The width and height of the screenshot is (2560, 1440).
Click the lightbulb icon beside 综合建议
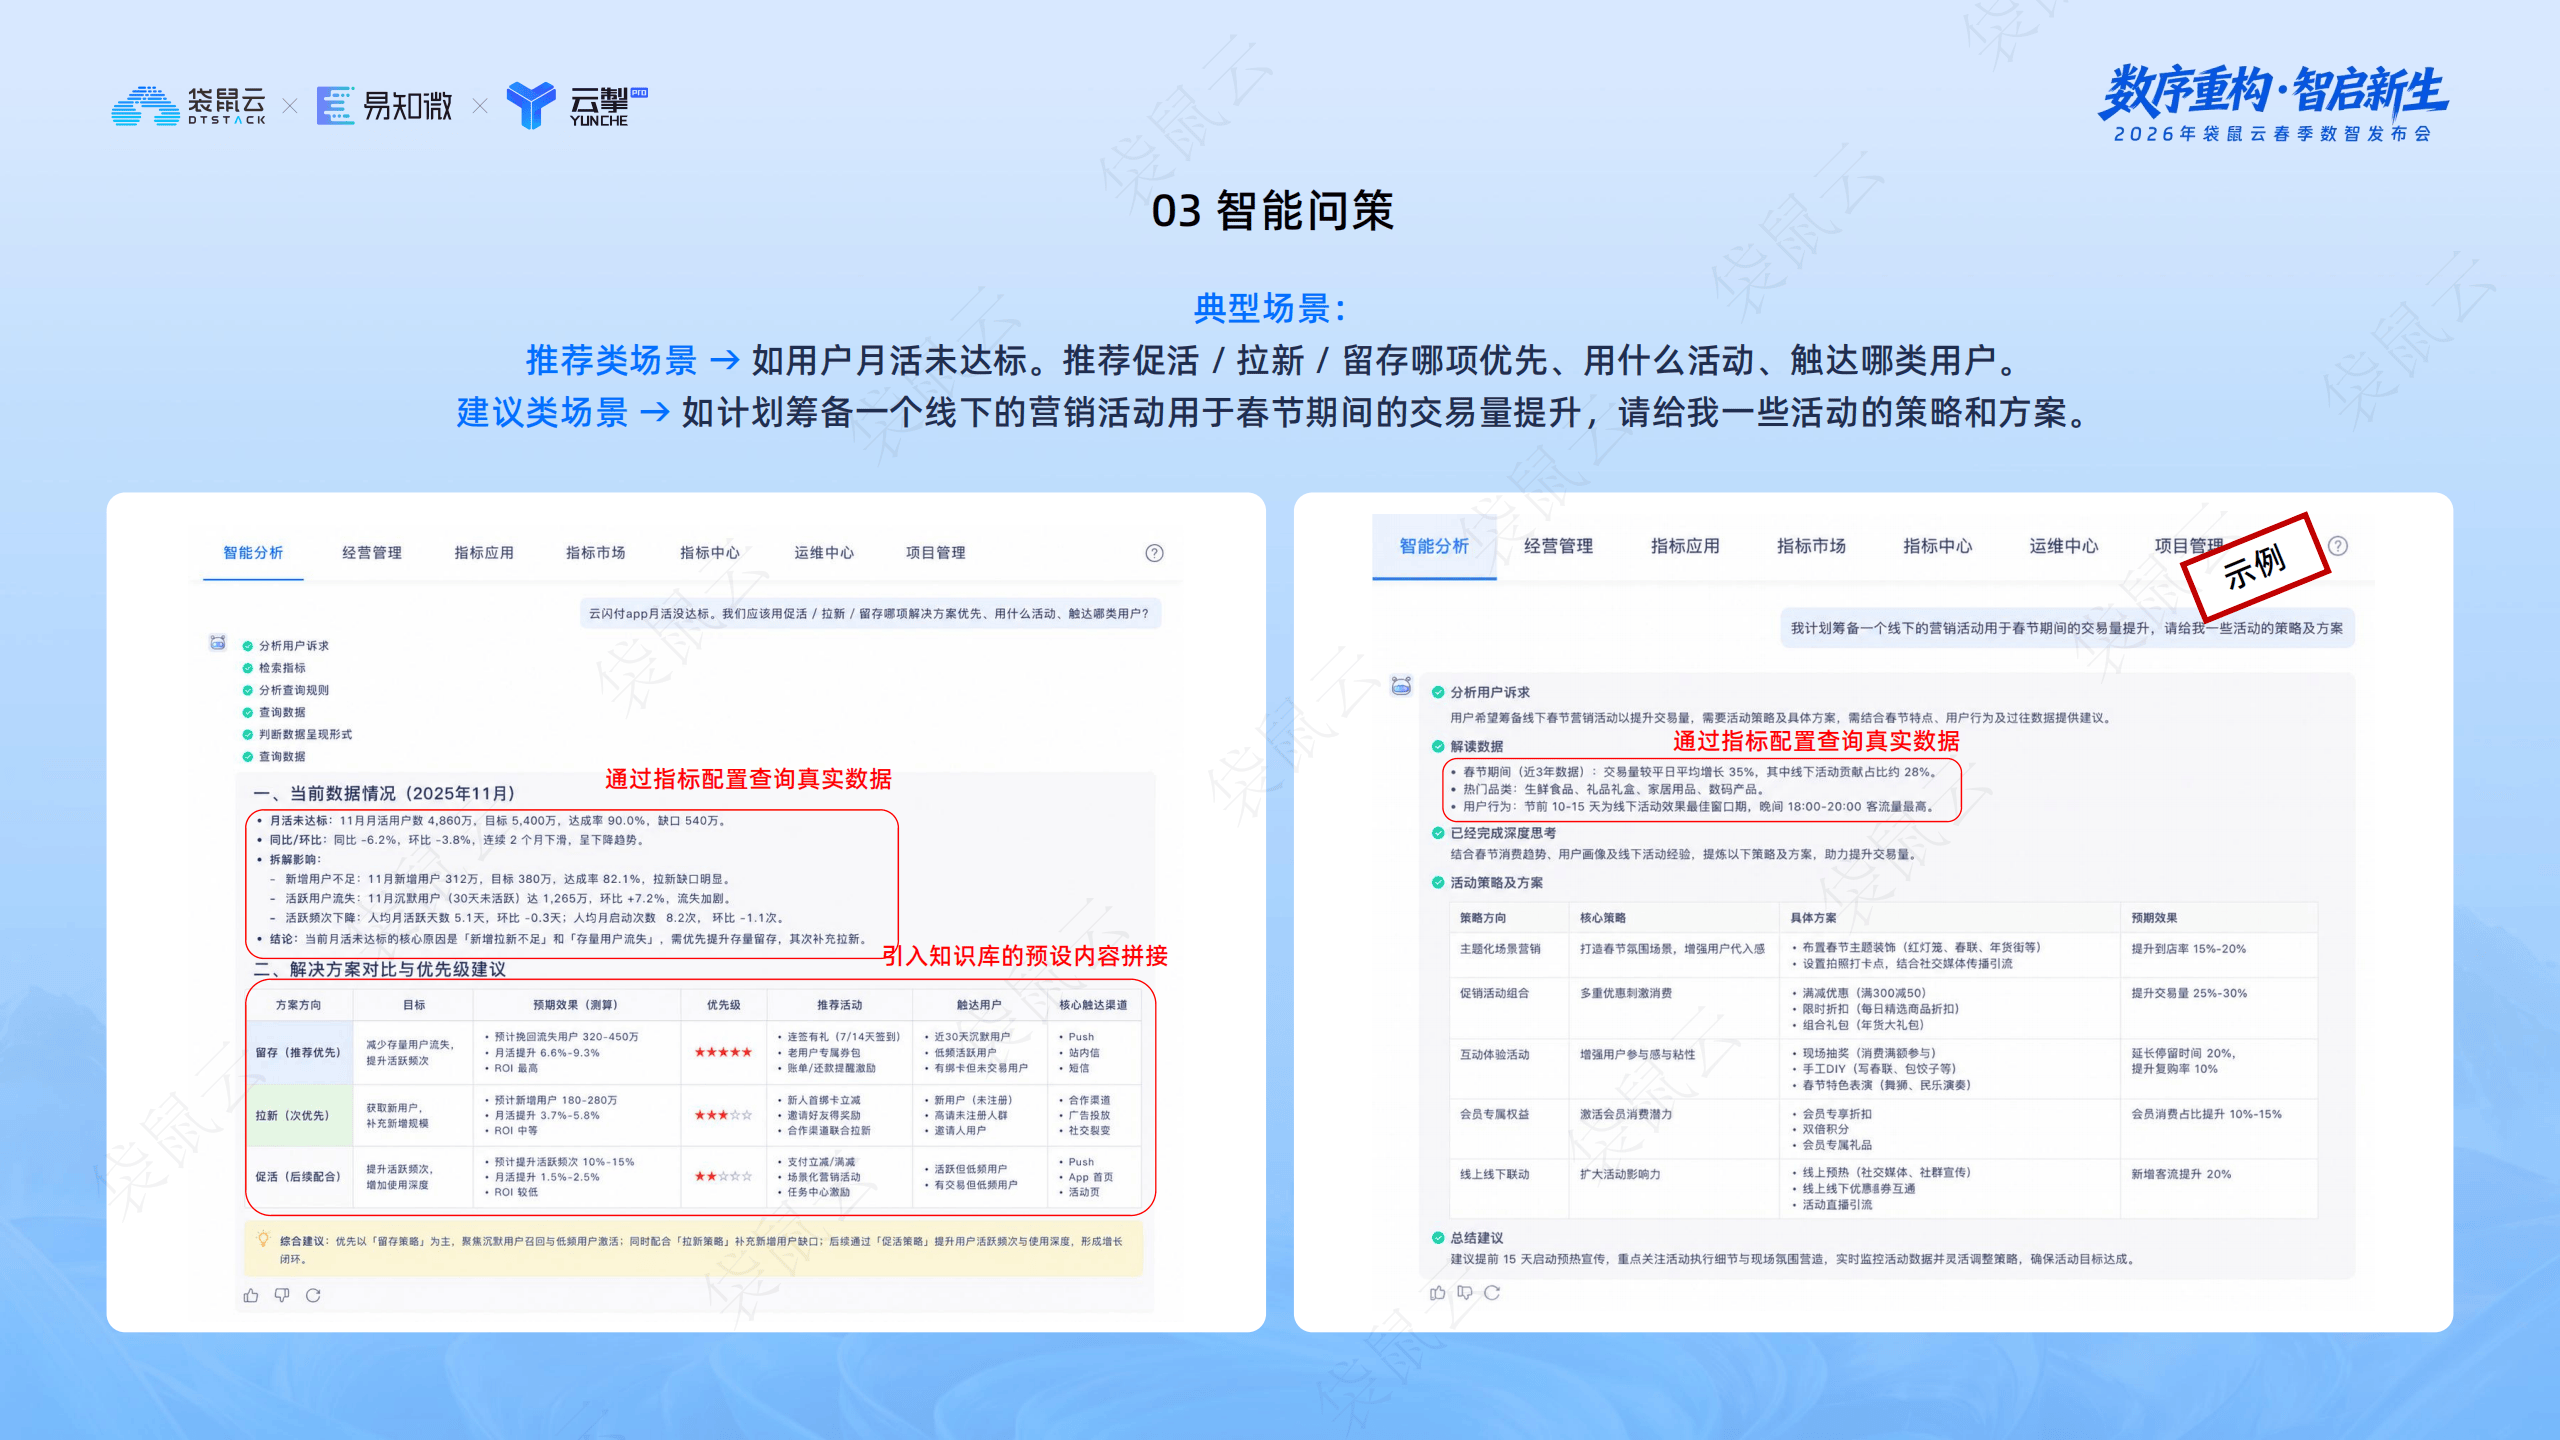(x=263, y=1239)
